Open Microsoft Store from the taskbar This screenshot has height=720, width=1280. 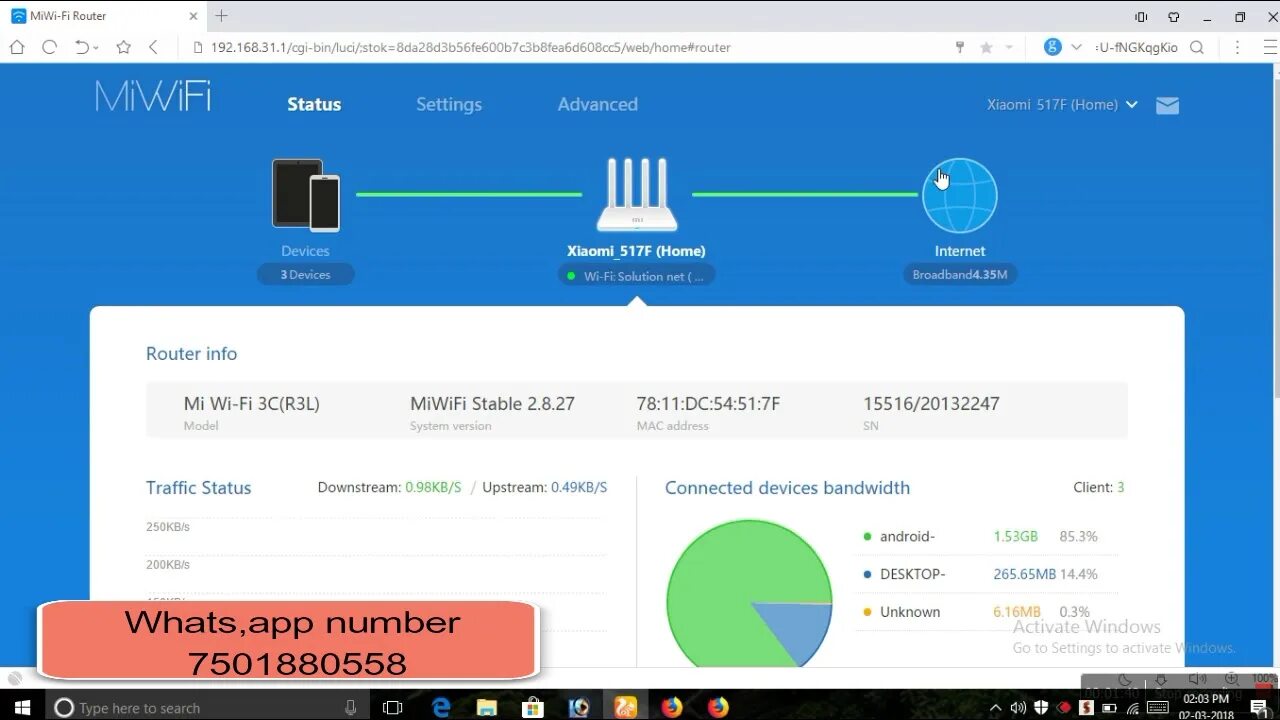(533, 707)
